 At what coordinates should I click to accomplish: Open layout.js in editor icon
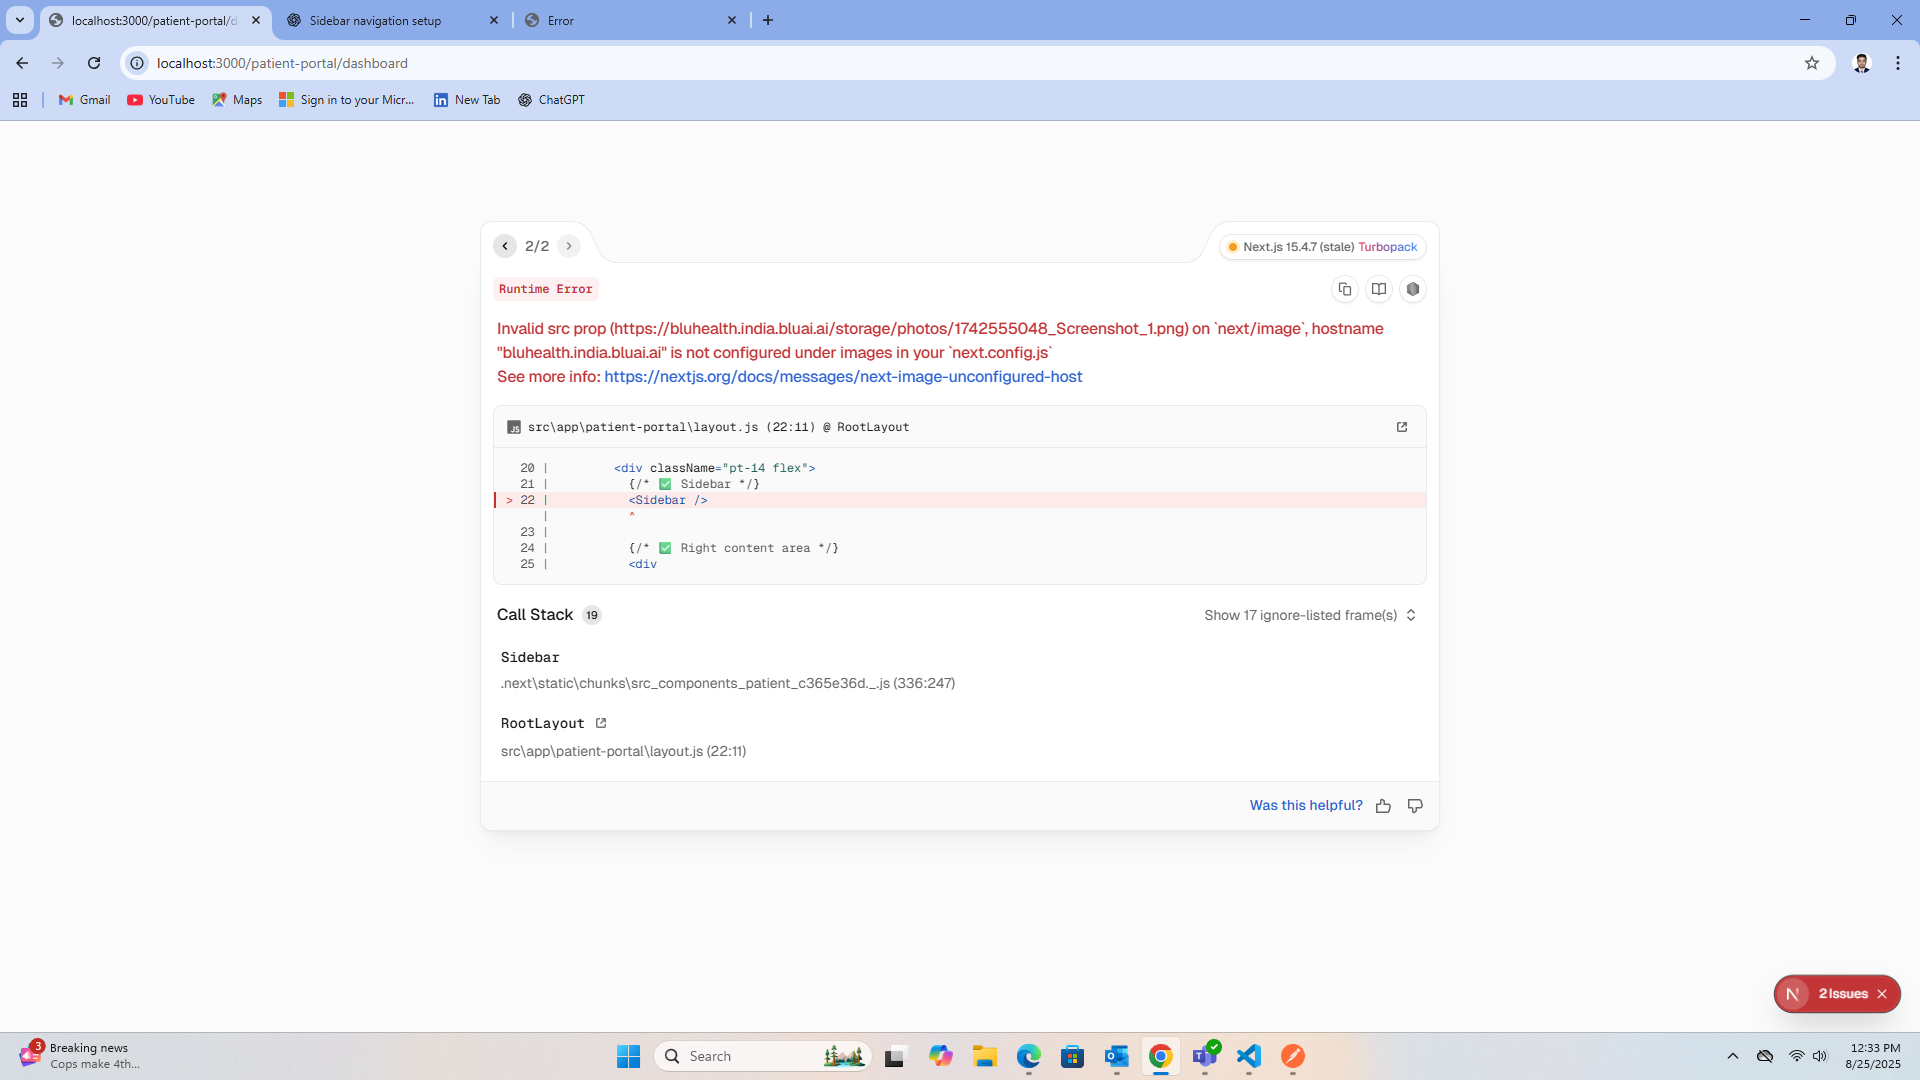point(1402,427)
